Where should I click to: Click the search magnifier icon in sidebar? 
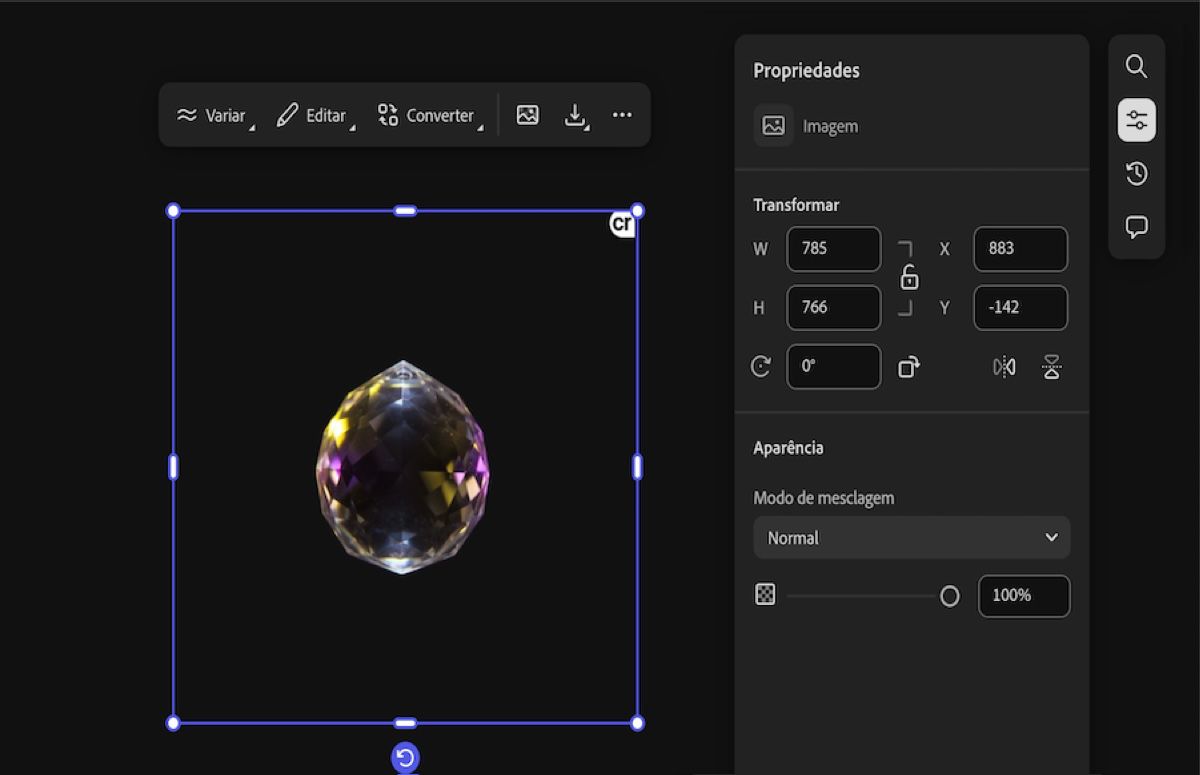1136,66
